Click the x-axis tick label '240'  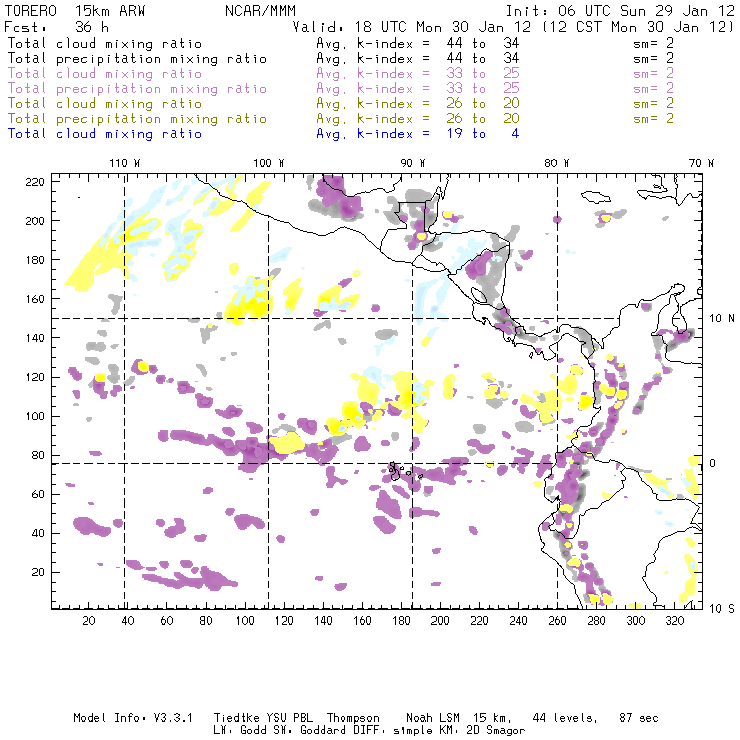point(518,621)
